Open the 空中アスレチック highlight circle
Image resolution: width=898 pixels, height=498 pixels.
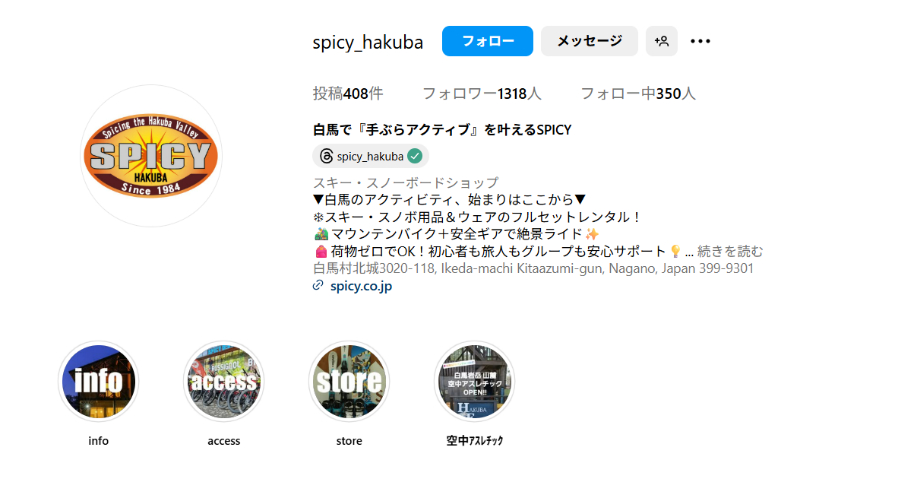(x=474, y=381)
